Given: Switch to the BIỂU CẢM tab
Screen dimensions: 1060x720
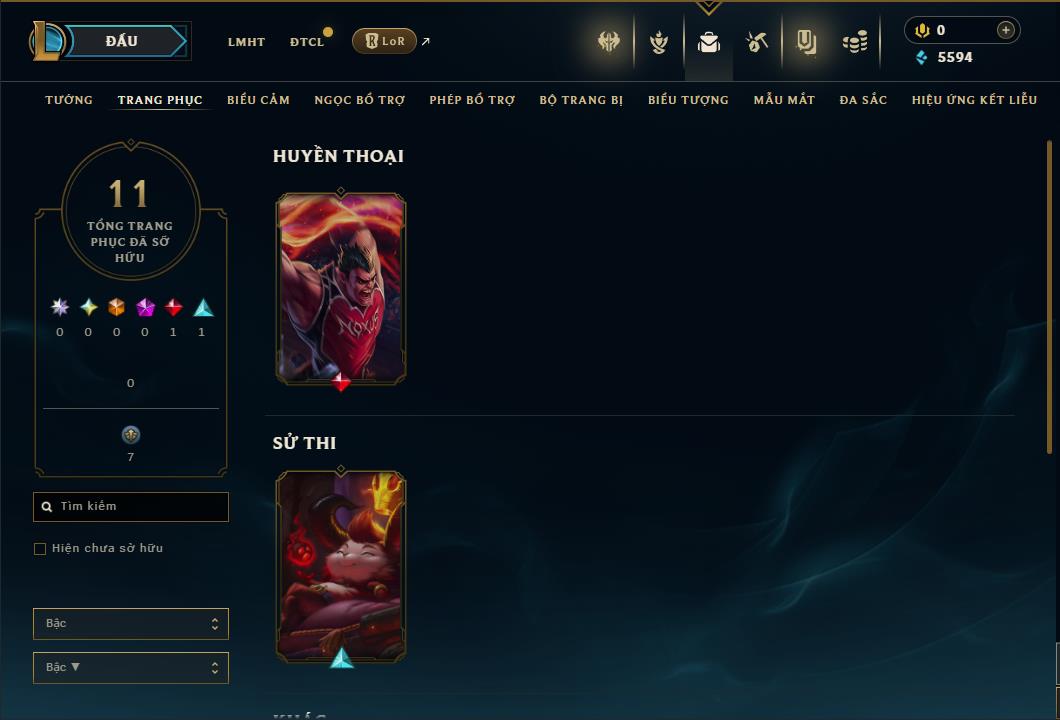Looking at the screenshot, I should 258,100.
